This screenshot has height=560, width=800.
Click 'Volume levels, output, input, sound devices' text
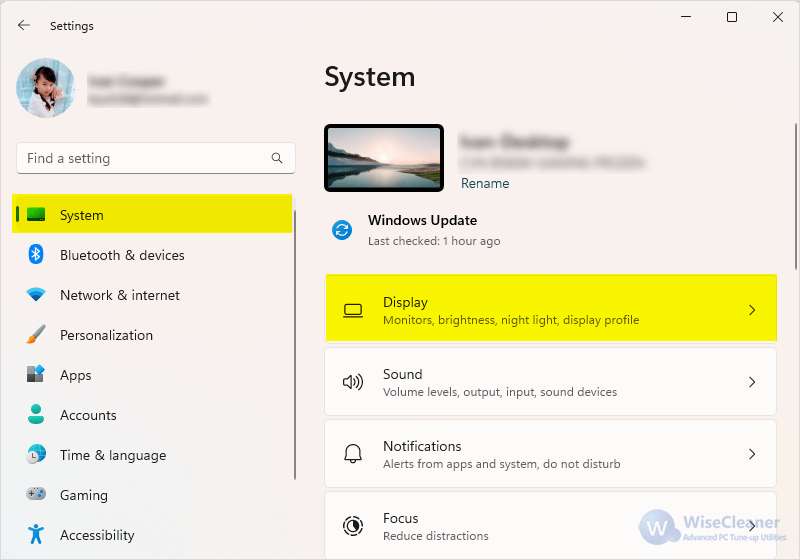[x=500, y=392]
